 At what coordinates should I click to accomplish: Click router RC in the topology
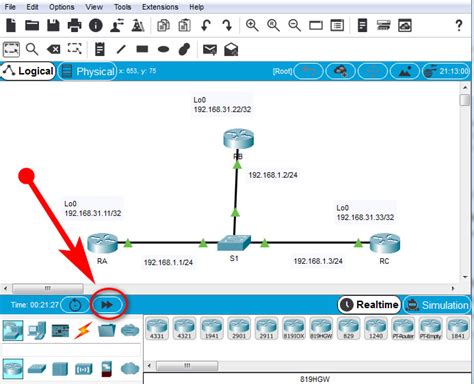[x=385, y=243]
